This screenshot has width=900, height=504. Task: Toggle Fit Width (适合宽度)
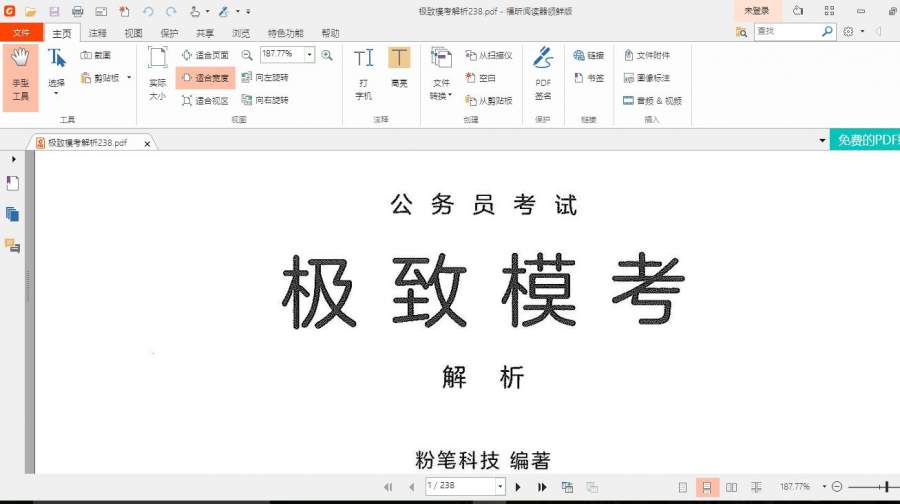pyautogui.click(x=205, y=77)
